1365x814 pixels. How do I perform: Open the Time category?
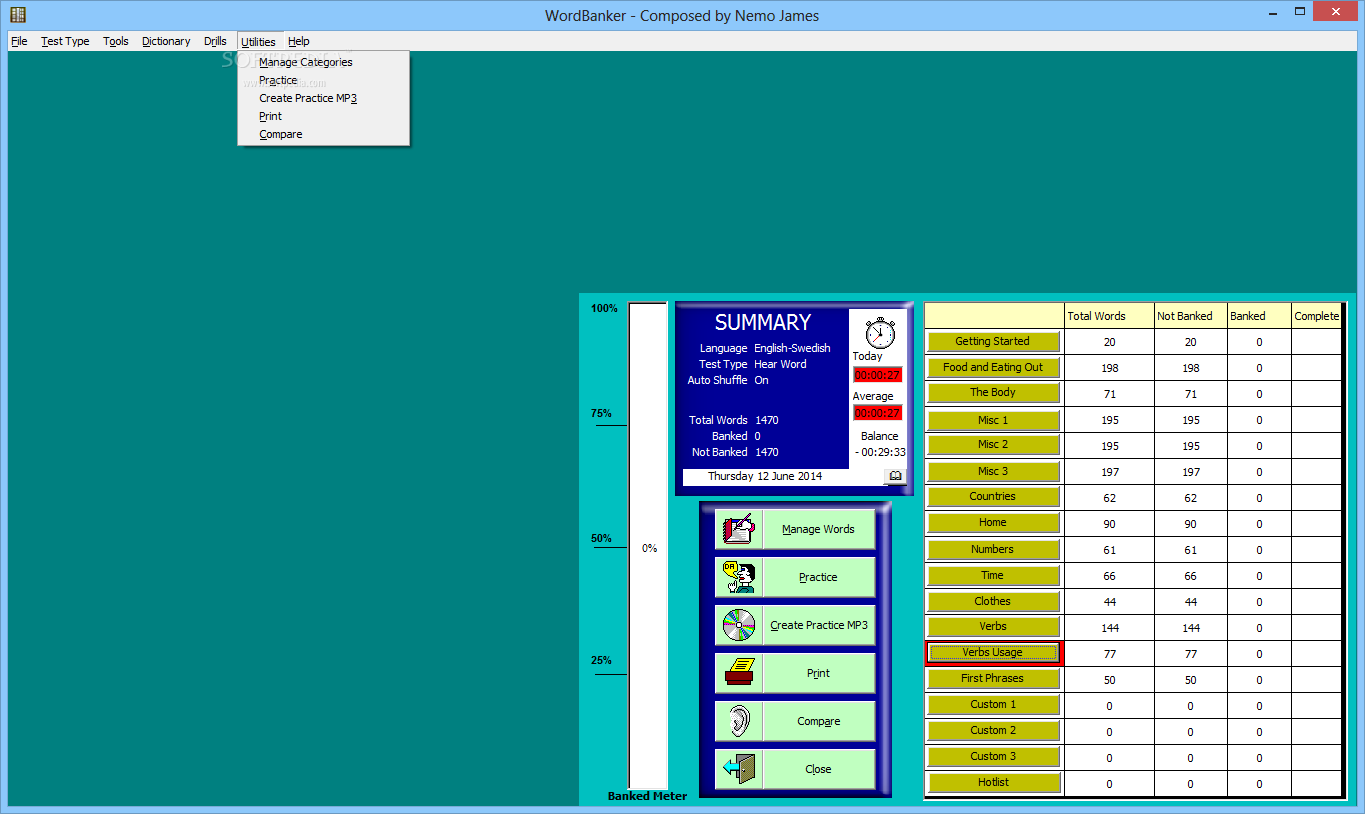point(993,575)
